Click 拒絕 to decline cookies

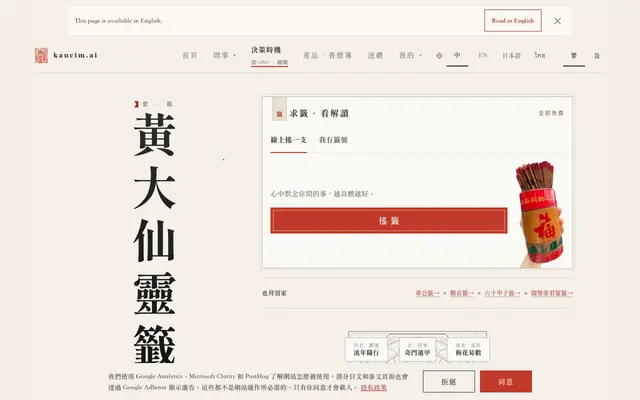(x=449, y=382)
